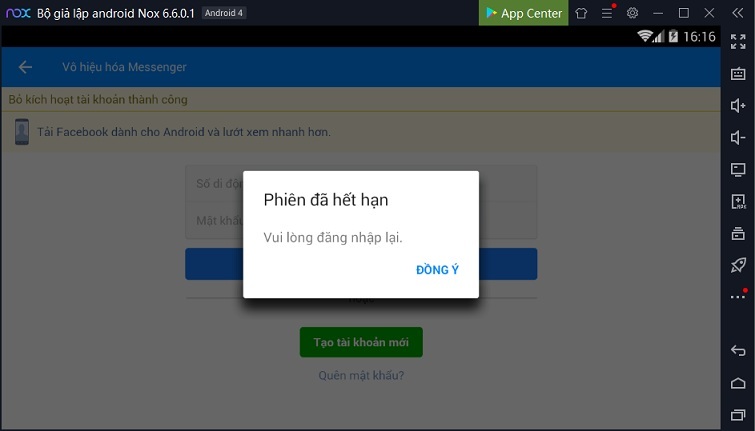Viewport: 755px width, 431px height.
Task: Click the rocket speed-up icon
Action: click(x=738, y=265)
